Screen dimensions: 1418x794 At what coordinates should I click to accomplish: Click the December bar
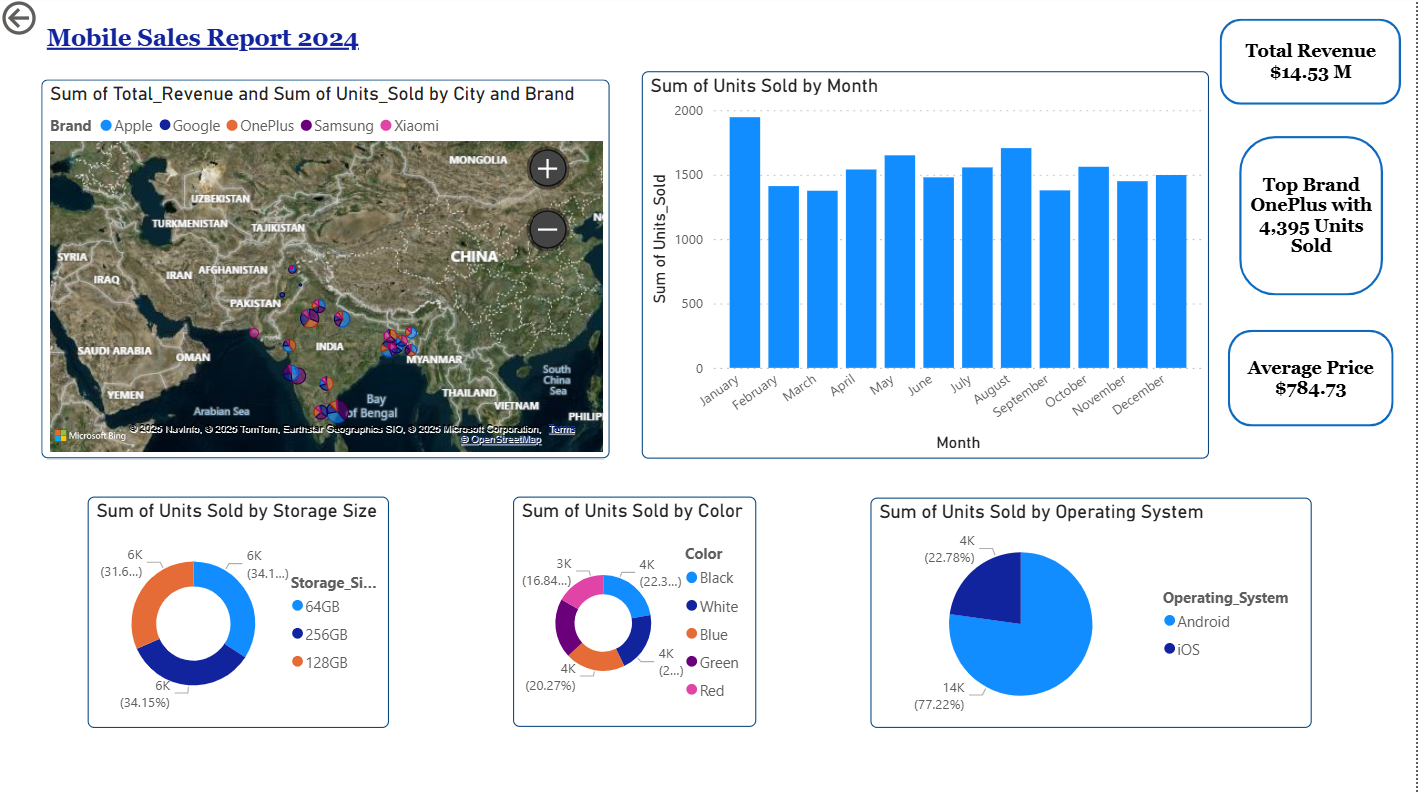click(x=1171, y=272)
